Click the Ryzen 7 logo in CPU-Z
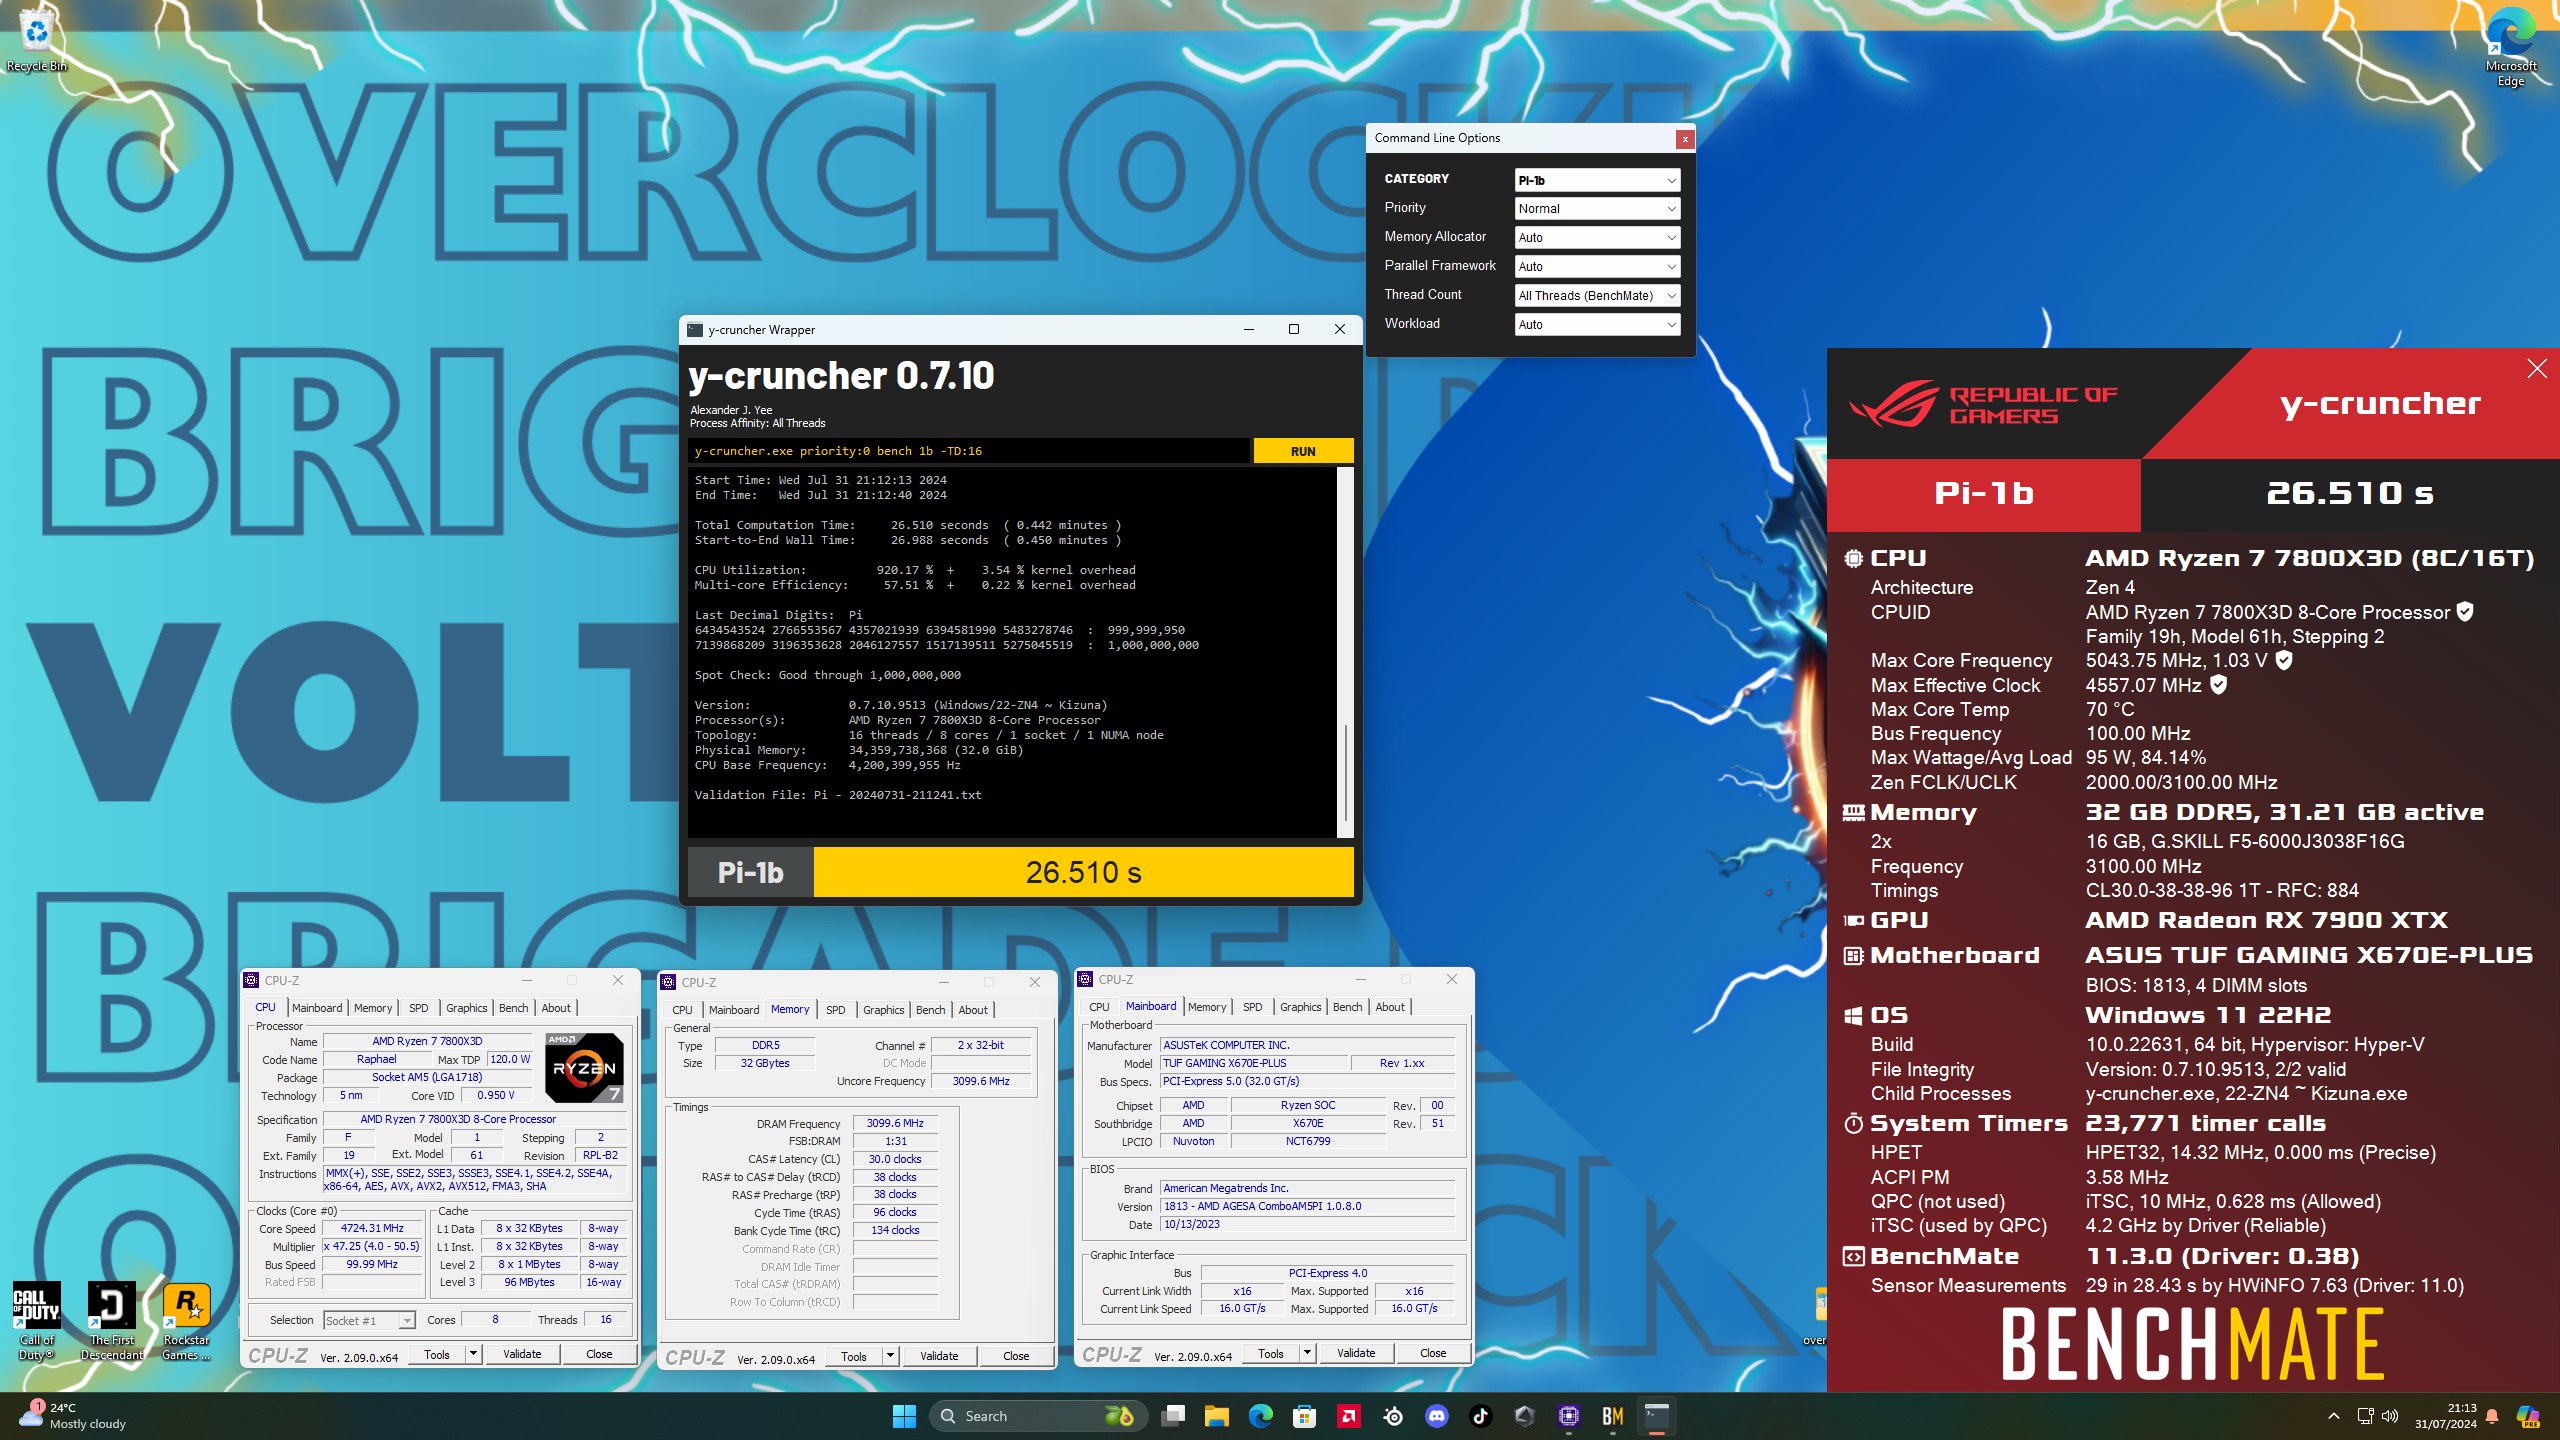Screen dimensions: 2560x1440 point(585,1067)
